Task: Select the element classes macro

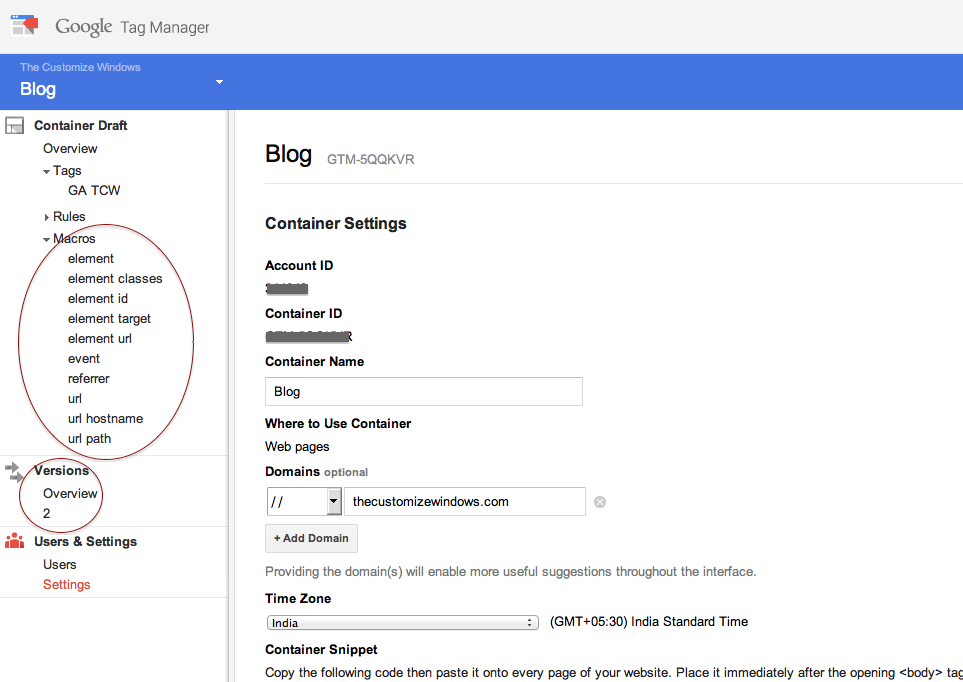Action: pos(115,278)
